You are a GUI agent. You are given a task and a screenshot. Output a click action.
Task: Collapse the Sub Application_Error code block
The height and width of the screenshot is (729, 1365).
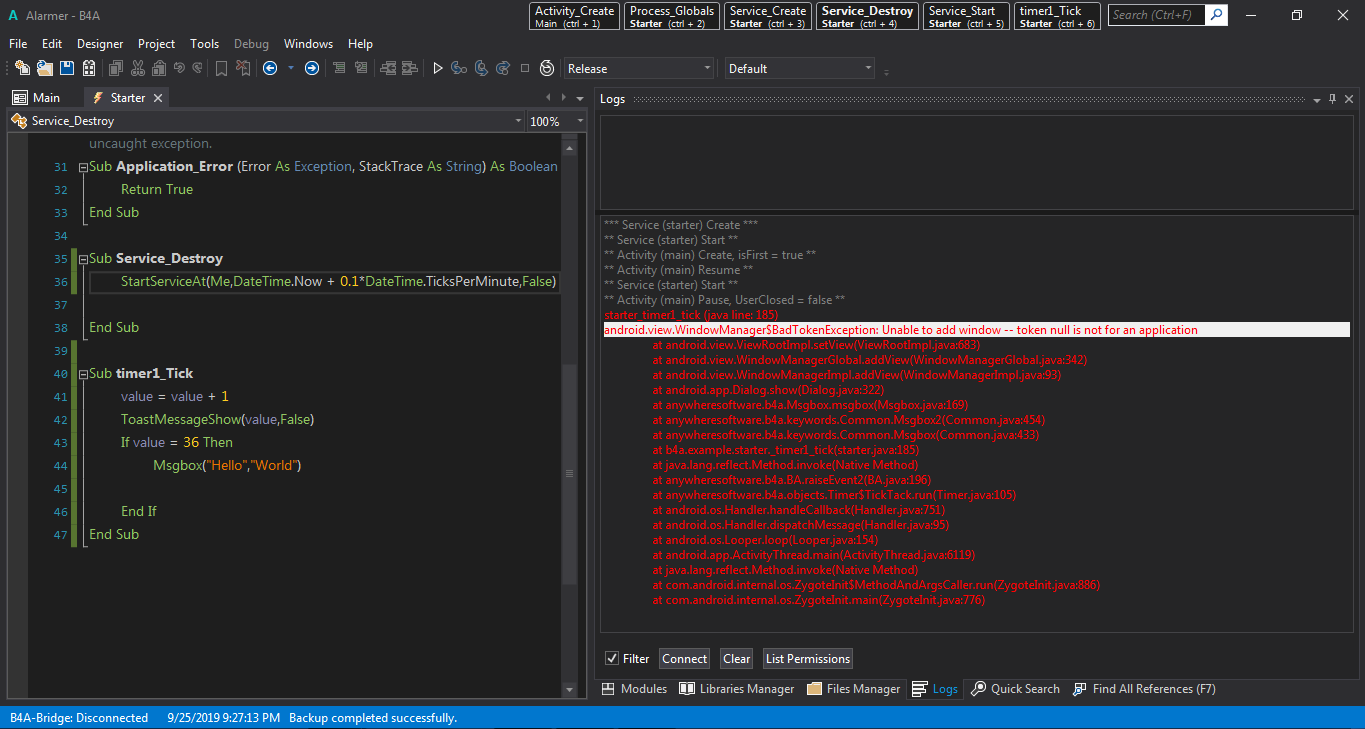pyautogui.click(x=81, y=167)
